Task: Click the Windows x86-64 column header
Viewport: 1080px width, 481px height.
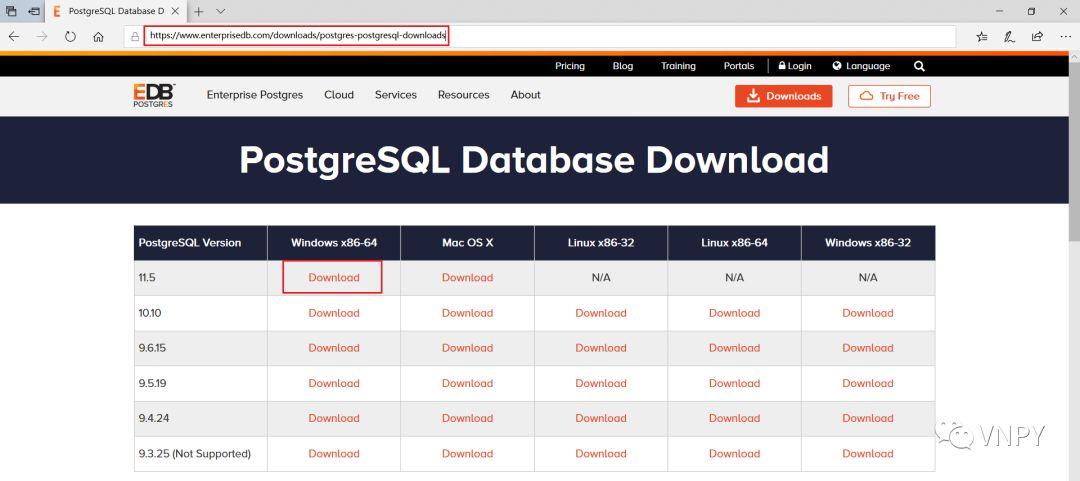Action: pyautogui.click(x=334, y=243)
